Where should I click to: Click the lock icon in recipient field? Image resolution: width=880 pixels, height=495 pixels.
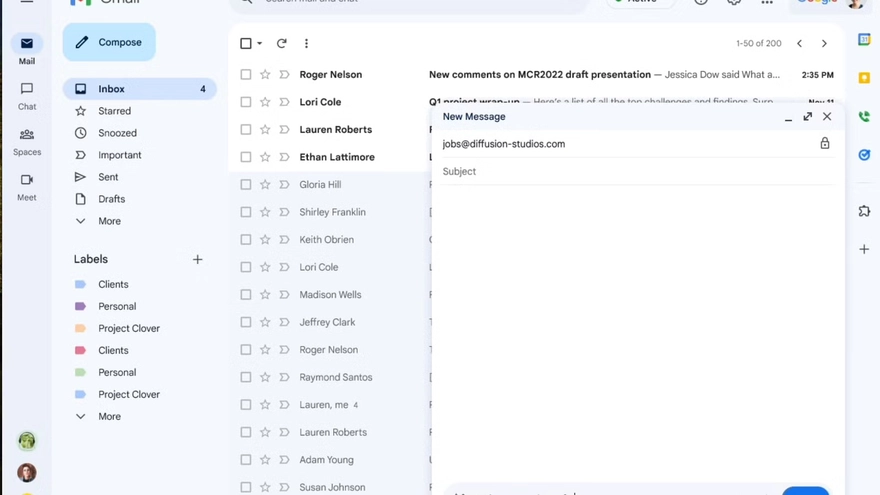[x=825, y=144]
